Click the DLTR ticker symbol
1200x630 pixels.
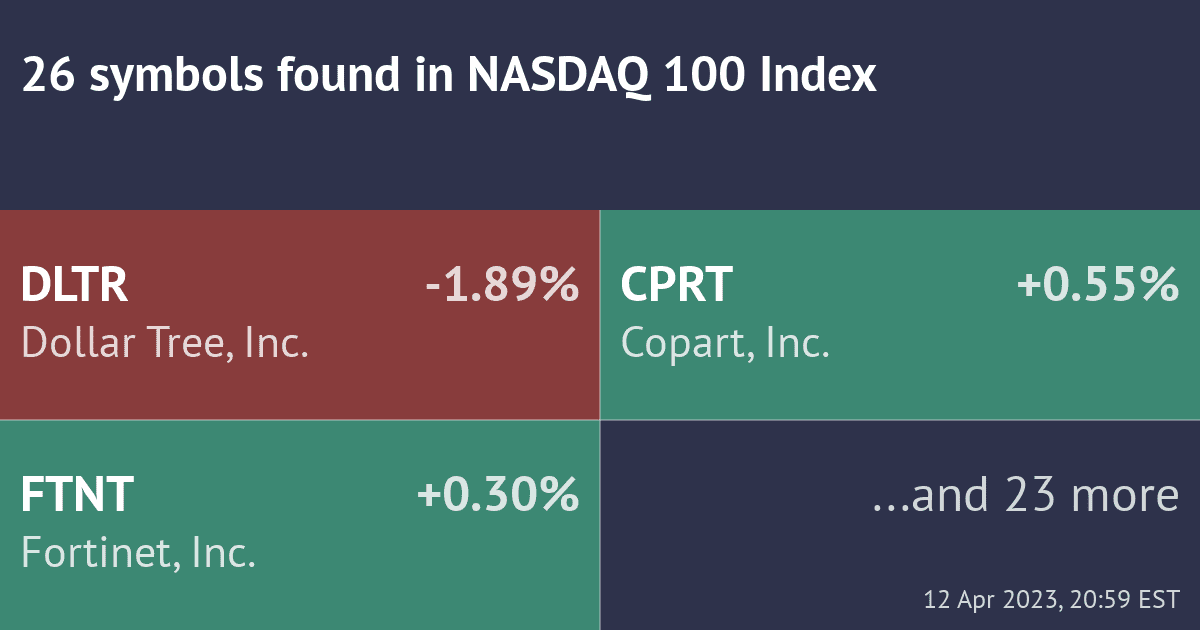coord(75,286)
